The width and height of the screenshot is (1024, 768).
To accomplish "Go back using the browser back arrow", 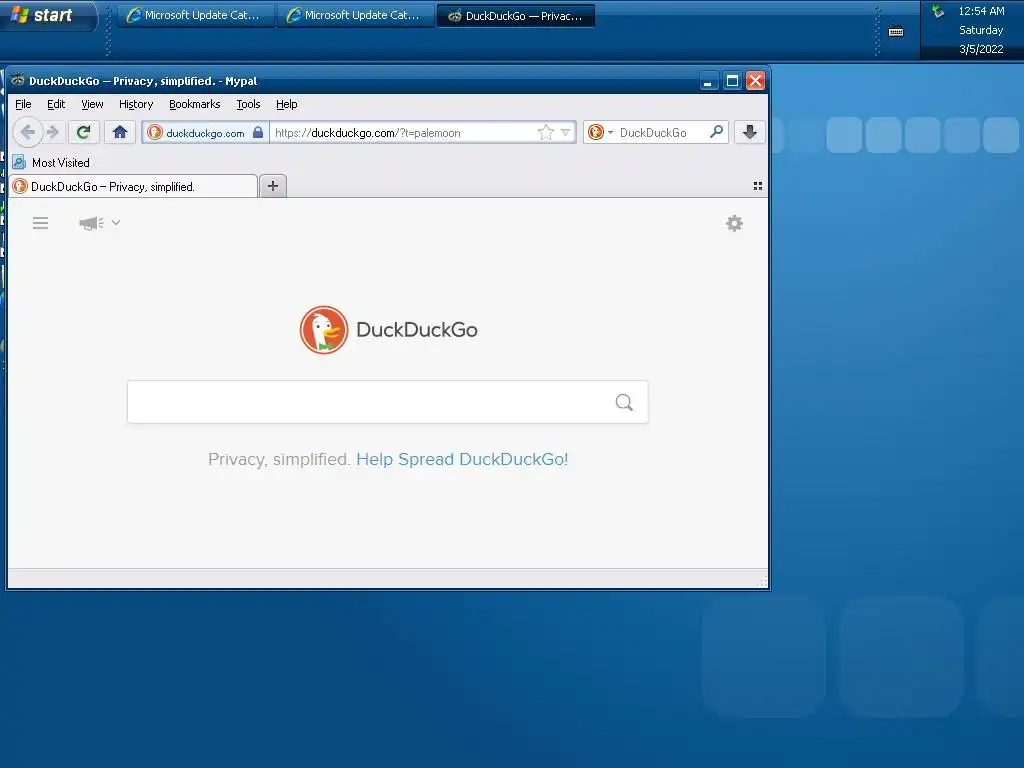I will coord(27,133).
